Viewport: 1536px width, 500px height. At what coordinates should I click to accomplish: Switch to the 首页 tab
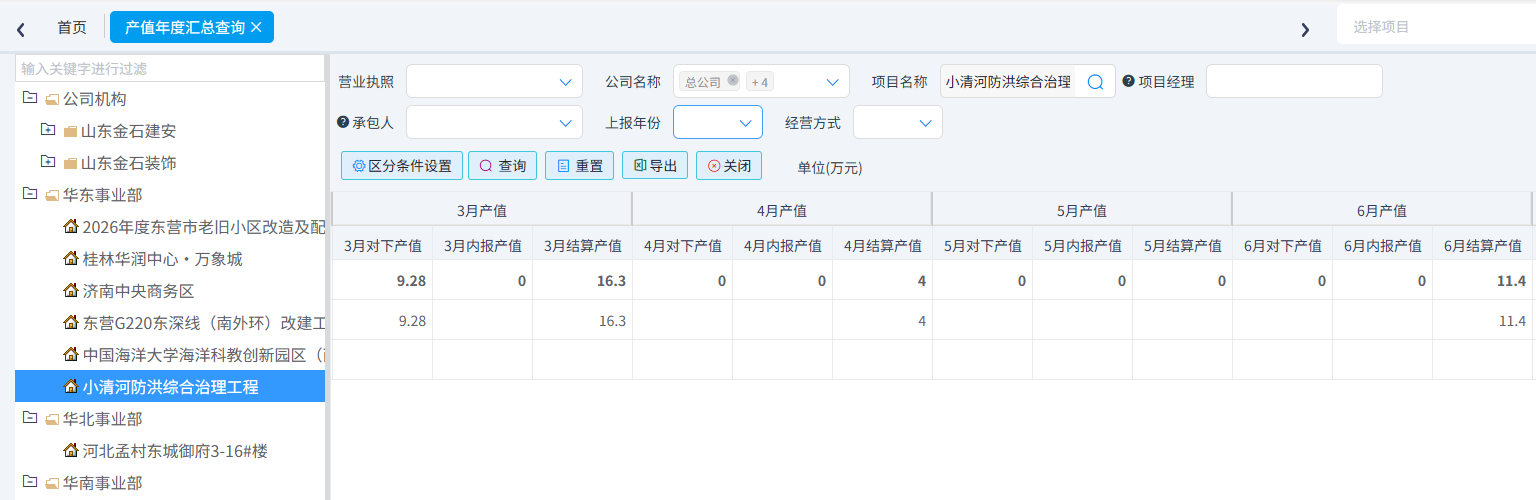coord(72,27)
